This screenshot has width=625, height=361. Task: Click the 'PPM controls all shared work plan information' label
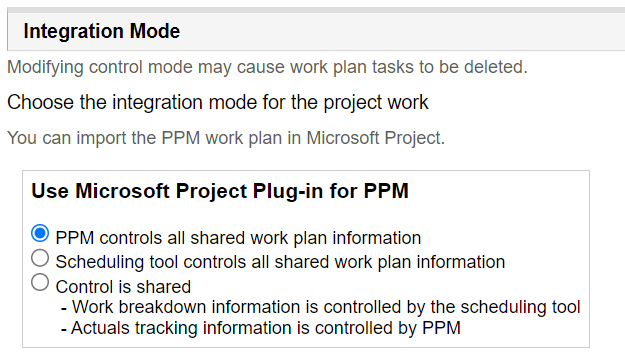pos(238,238)
